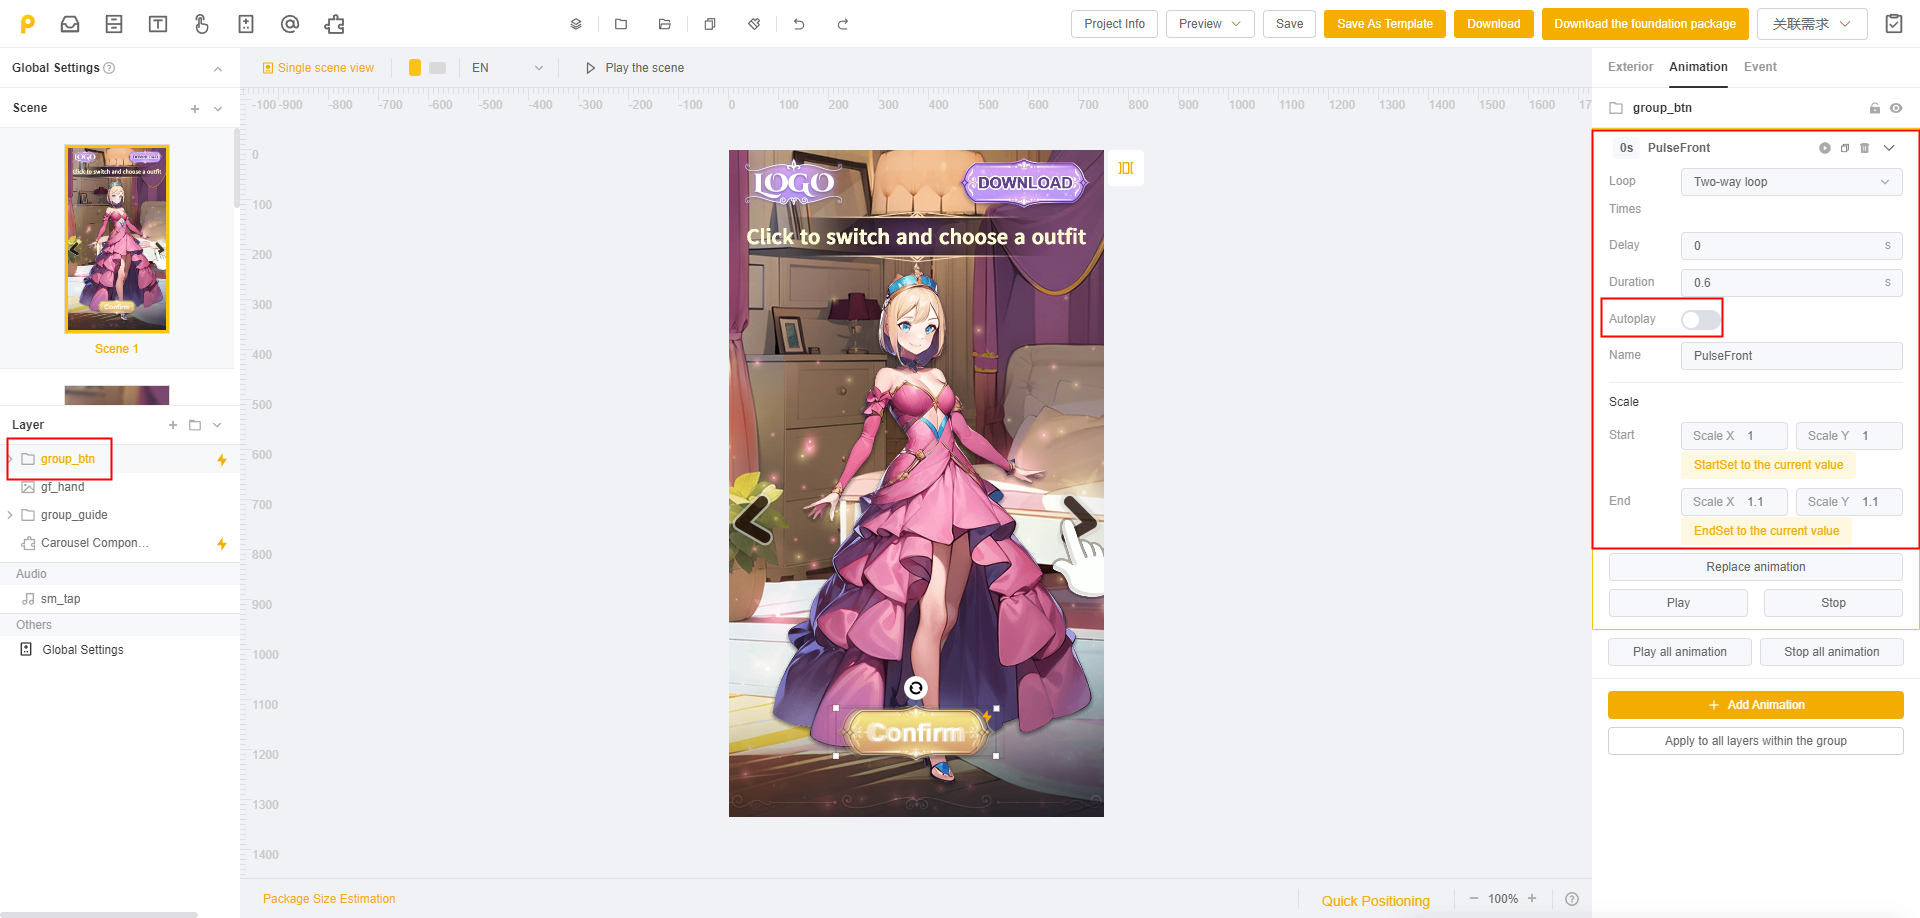Add a new scene with the plus icon
Image resolution: width=1920 pixels, height=918 pixels.
pos(195,109)
